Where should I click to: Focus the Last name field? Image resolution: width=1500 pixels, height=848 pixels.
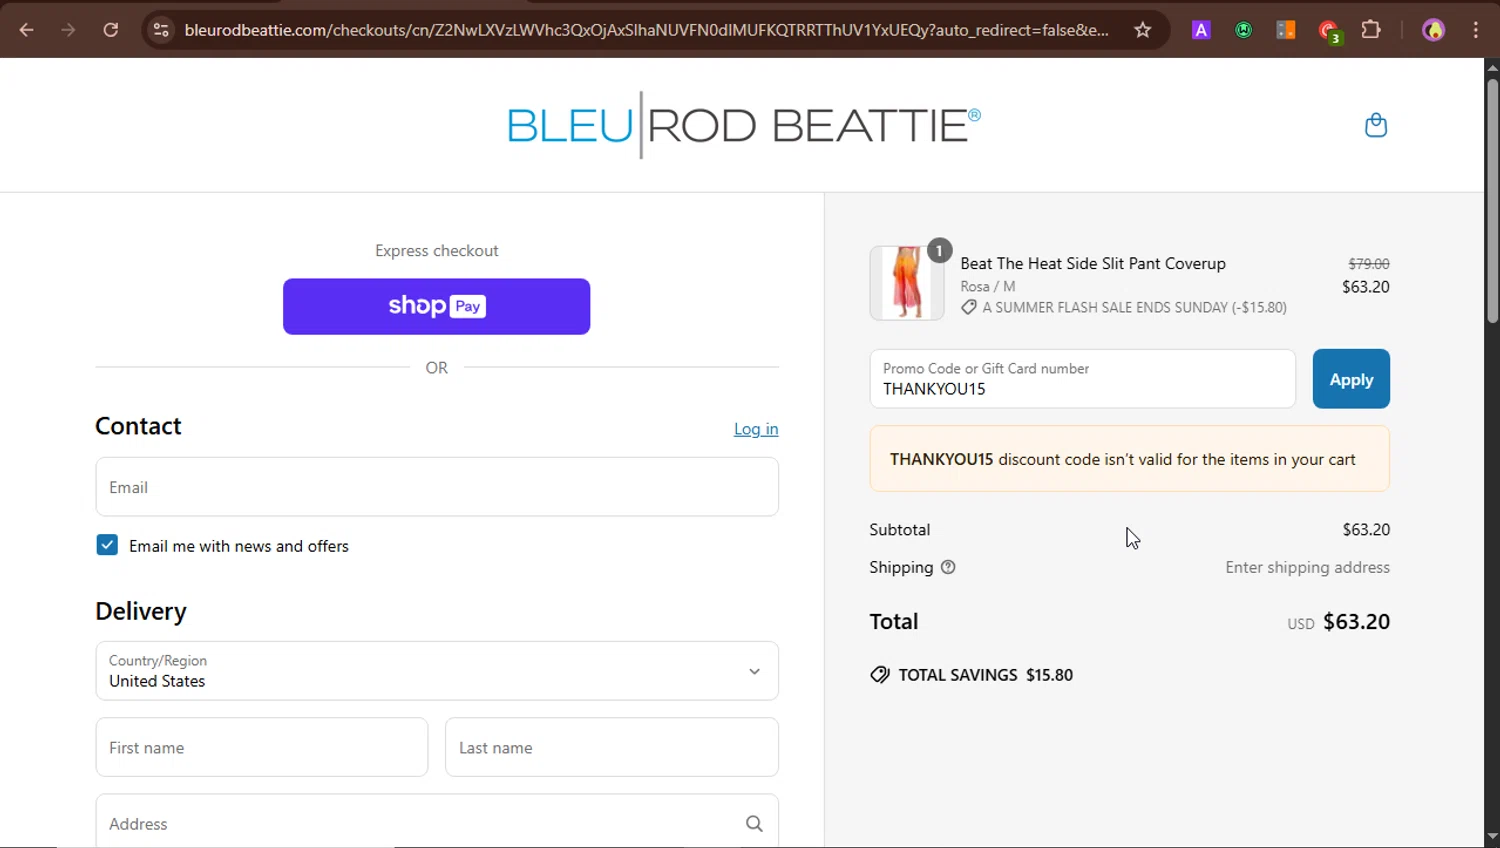(x=612, y=747)
